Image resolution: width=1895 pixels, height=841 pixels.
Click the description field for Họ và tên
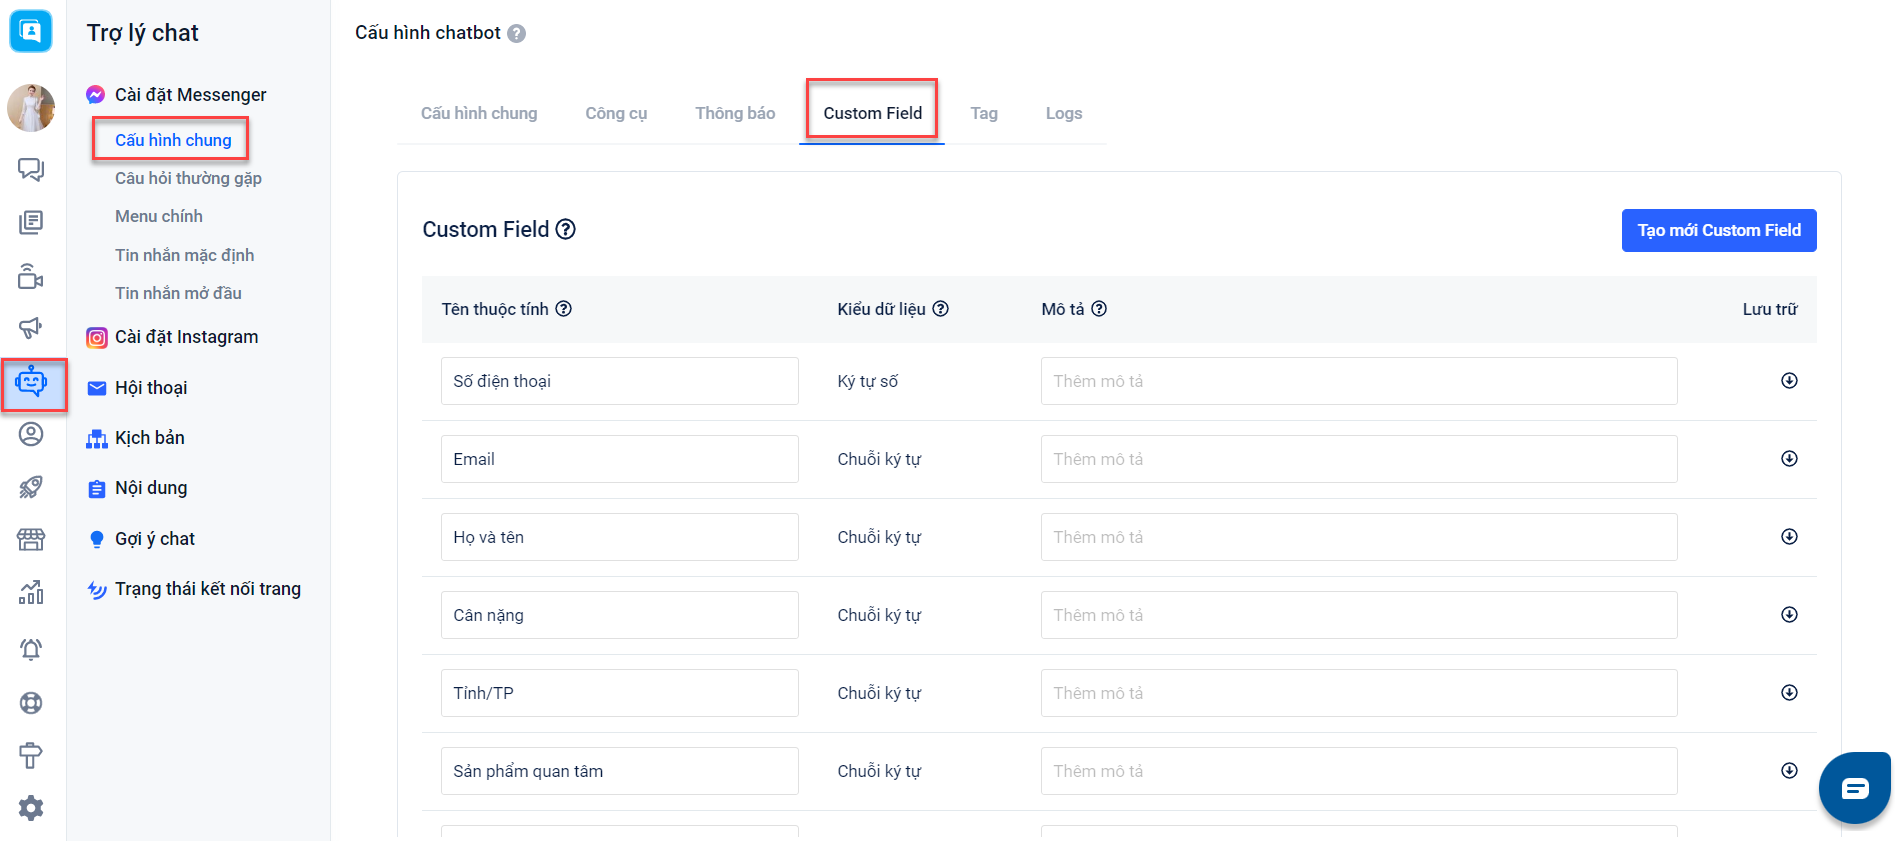coord(1358,537)
